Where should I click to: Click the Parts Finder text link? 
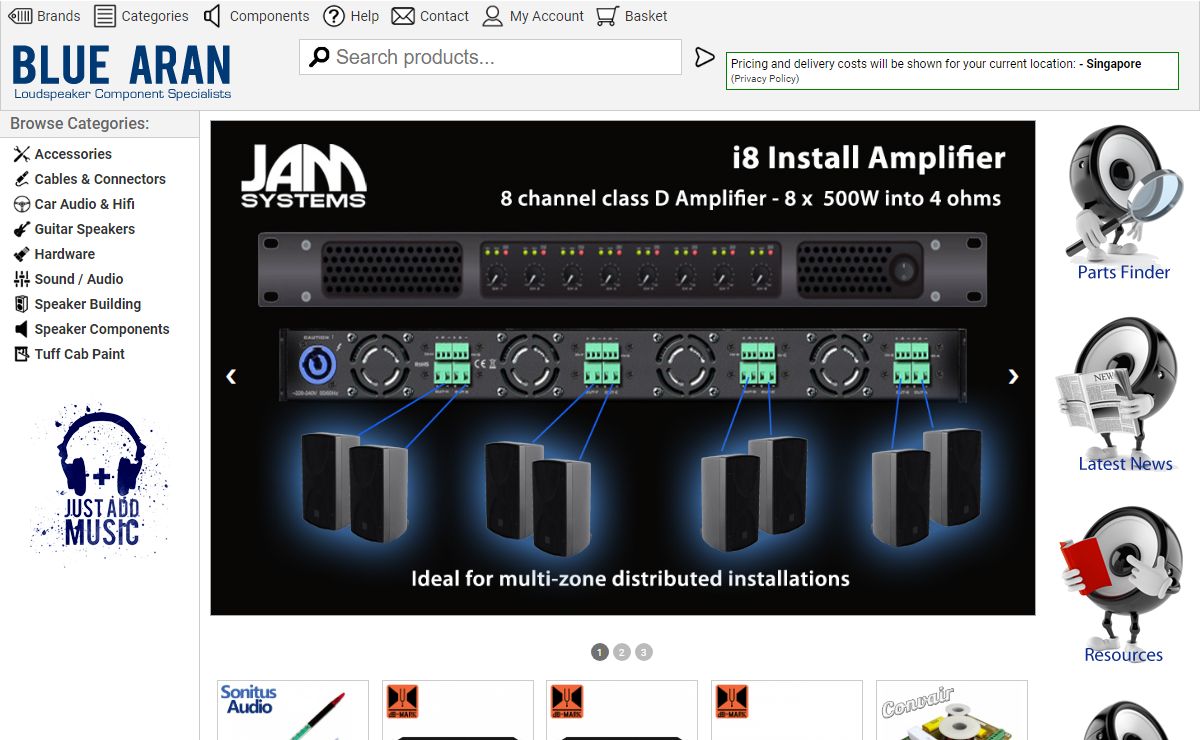(x=1123, y=272)
